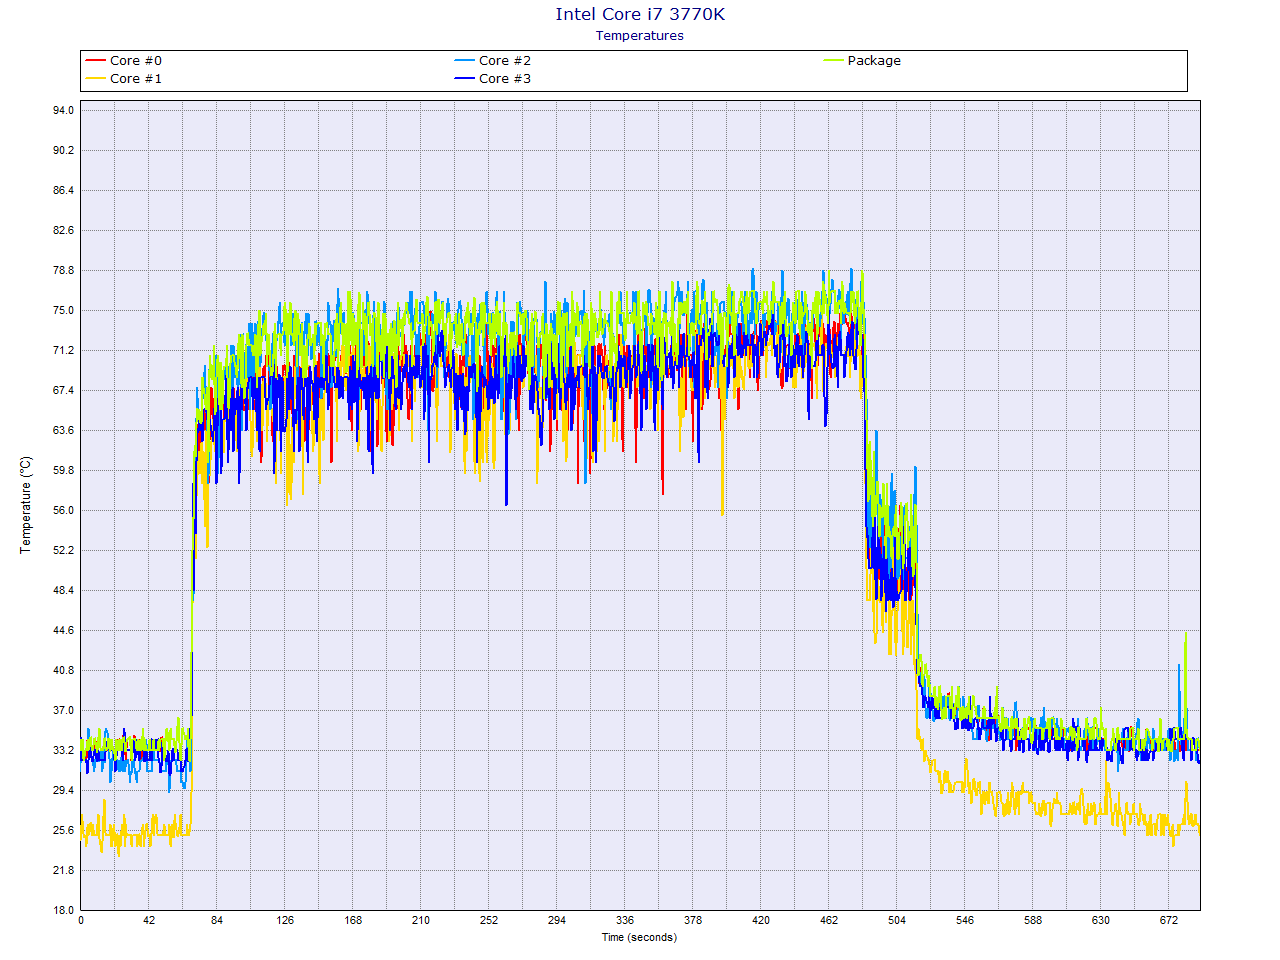Click the 210 x-axis tick label
1280x960 pixels.
pos(421,920)
